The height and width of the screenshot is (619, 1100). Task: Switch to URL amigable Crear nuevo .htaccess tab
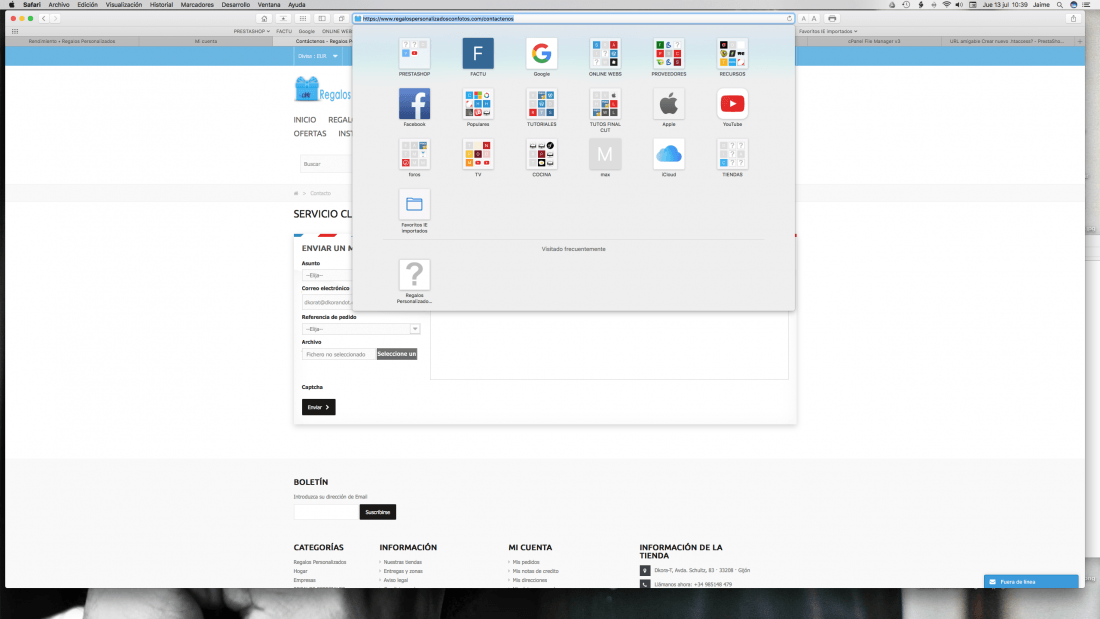pos(1007,41)
